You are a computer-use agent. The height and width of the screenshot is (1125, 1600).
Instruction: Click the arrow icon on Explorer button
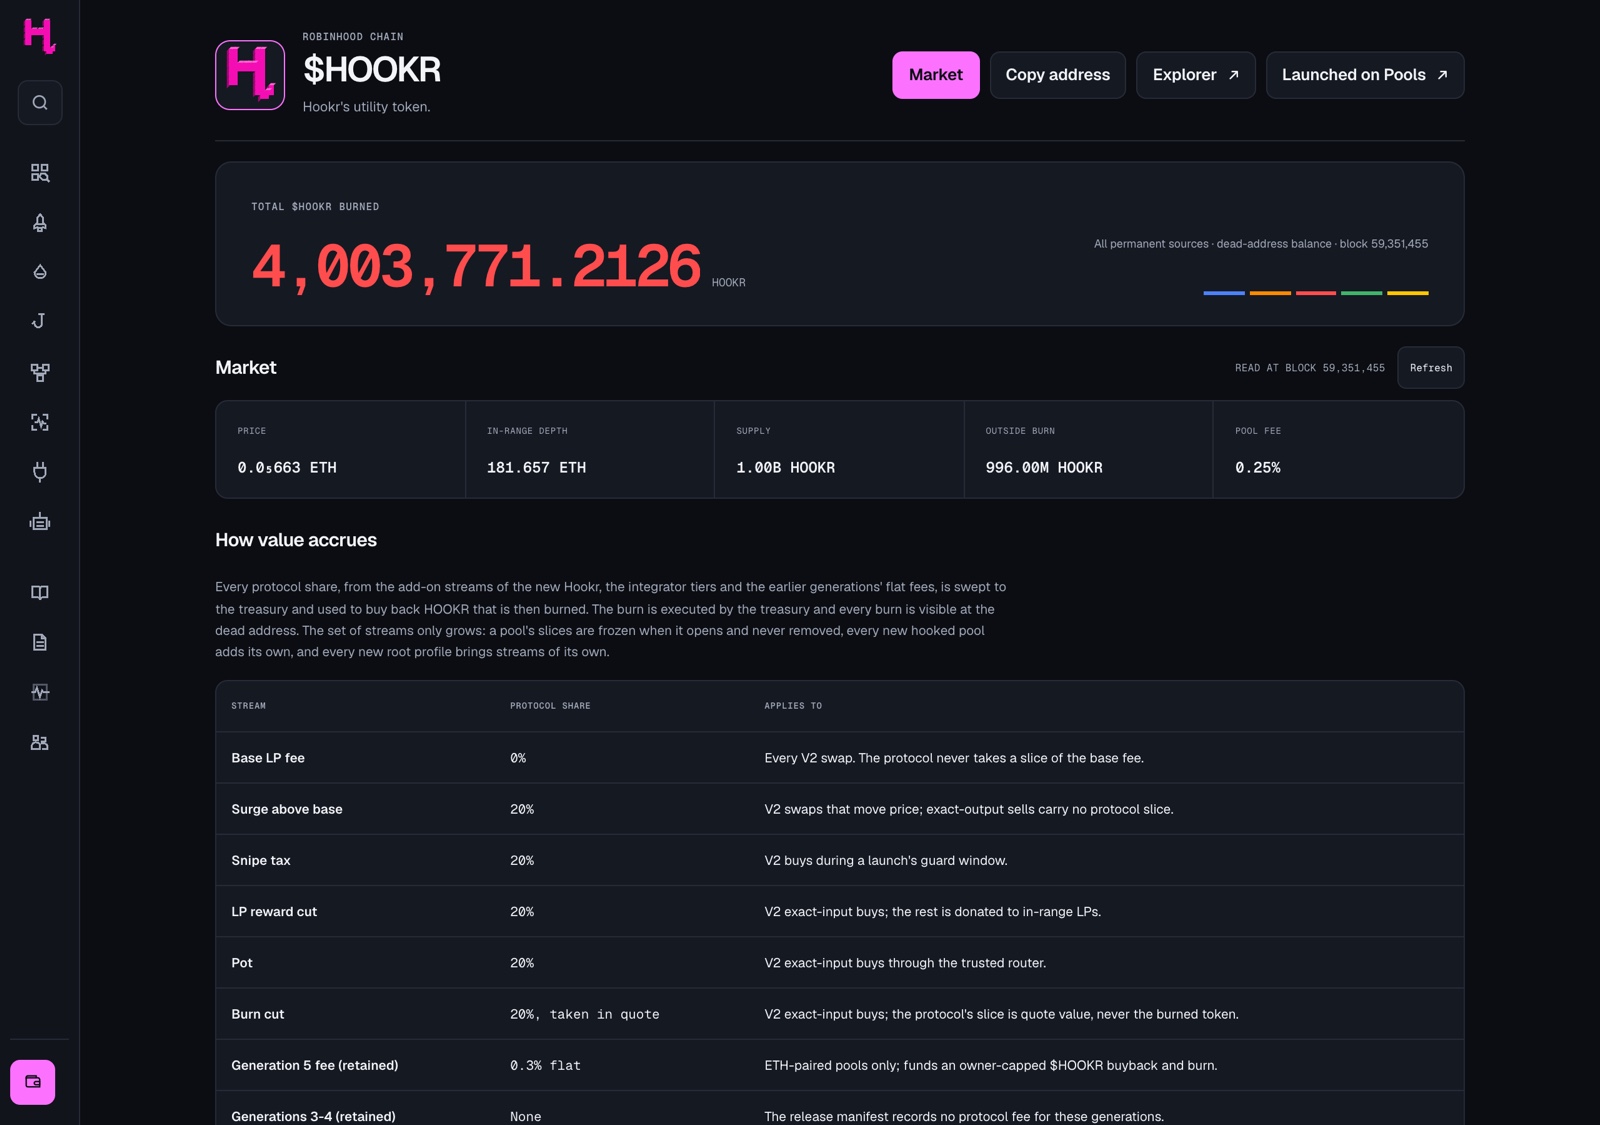click(x=1234, y=75)
